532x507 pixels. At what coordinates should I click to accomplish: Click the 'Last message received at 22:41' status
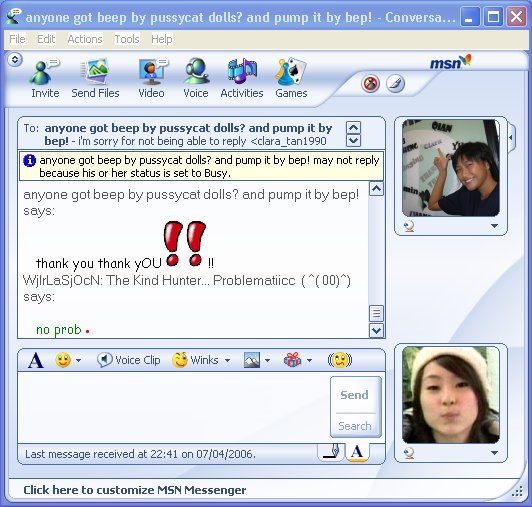point(140,454)
